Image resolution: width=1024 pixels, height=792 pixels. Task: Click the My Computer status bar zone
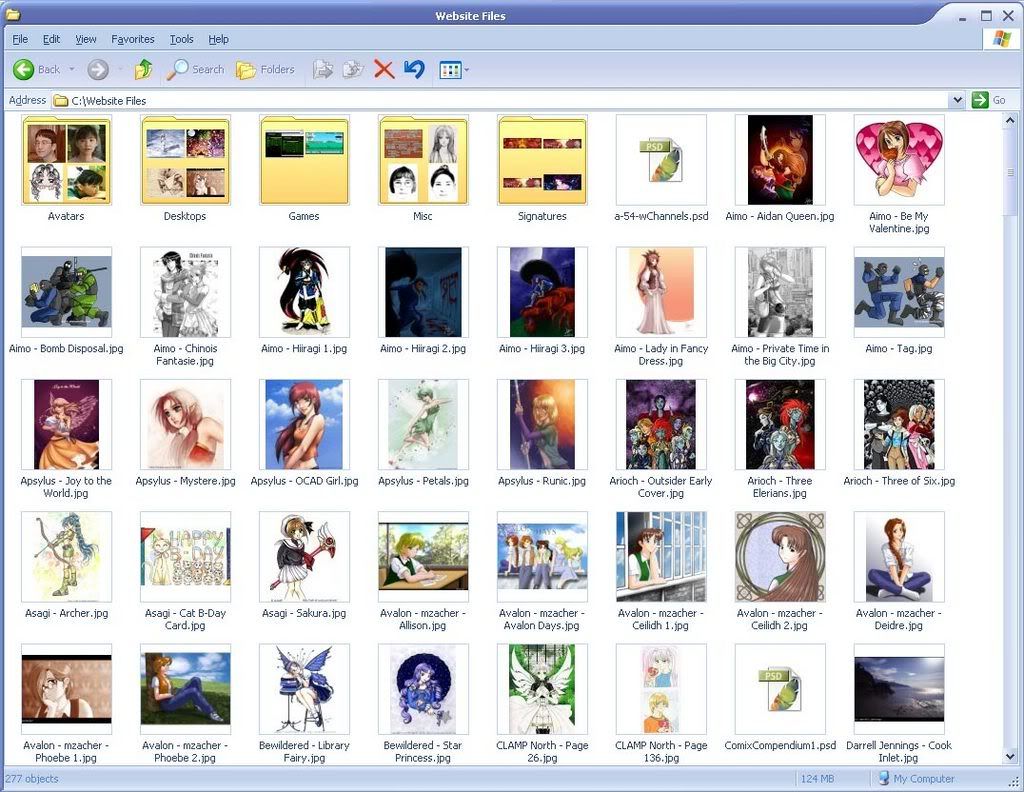916,778
